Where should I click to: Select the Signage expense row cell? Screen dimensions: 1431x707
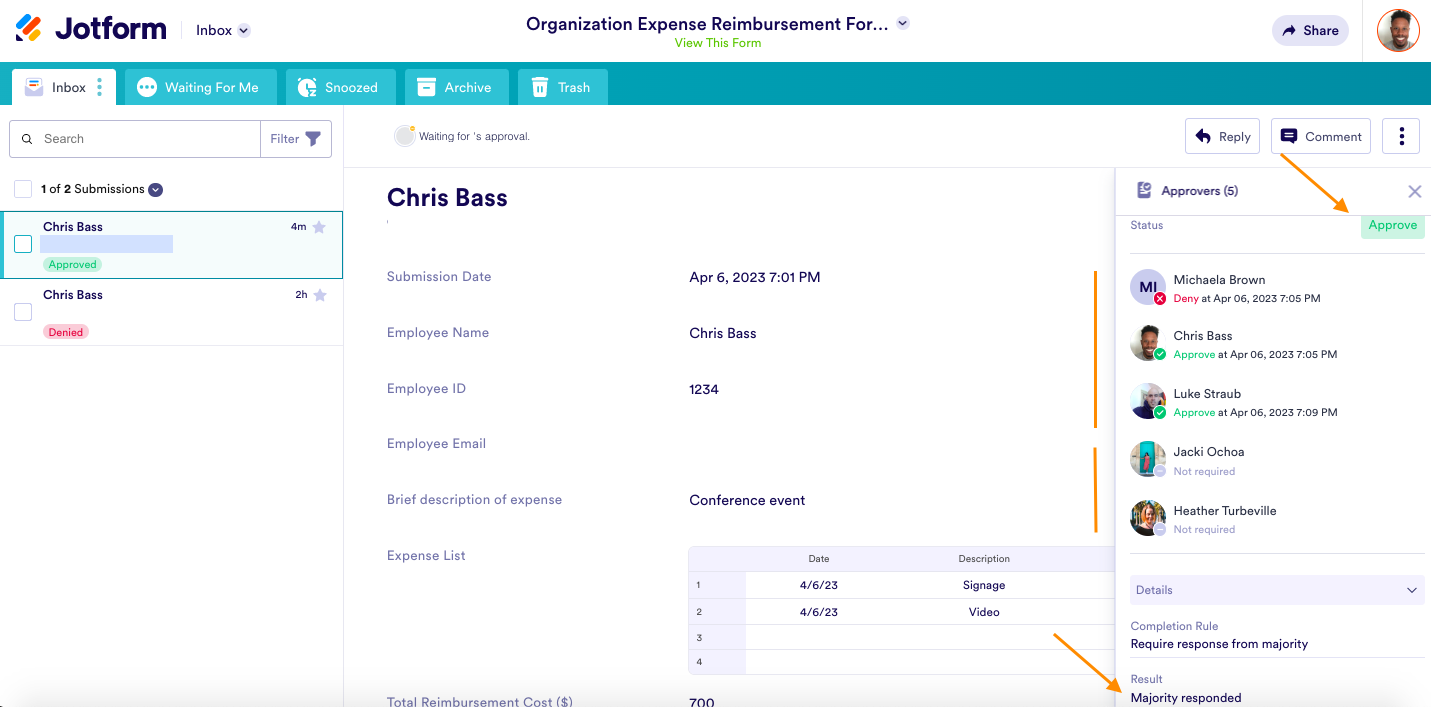click(983, 585)
